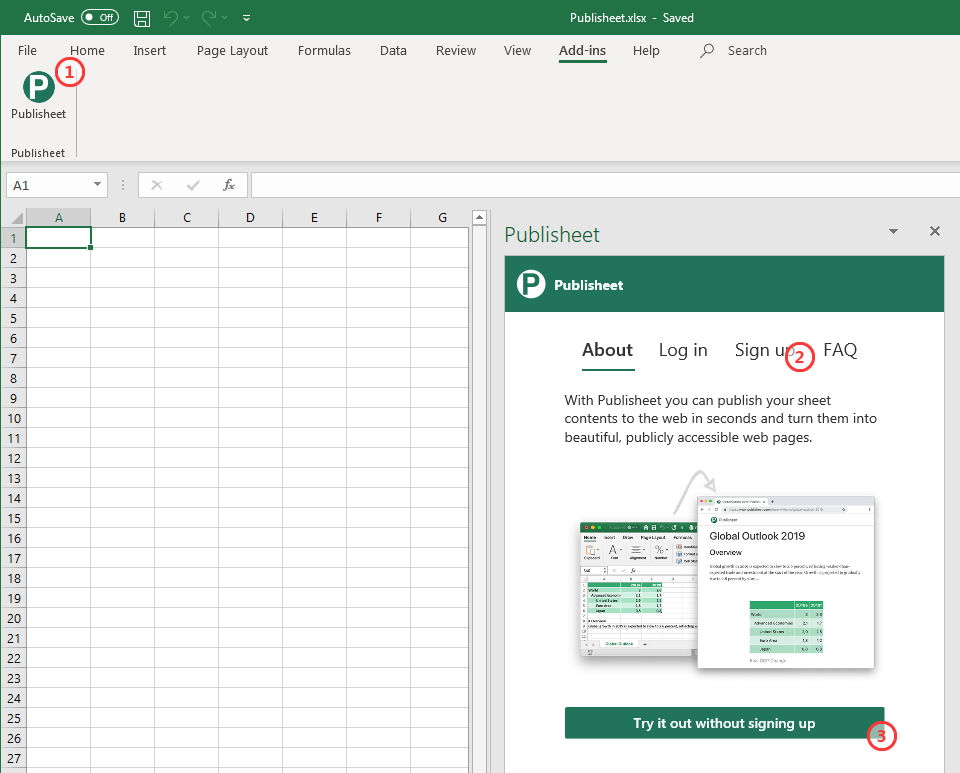This screenshot has height=773, width=960.
Task: Open the Review tab
Action: pyautogui.click(x=456, y=50)
